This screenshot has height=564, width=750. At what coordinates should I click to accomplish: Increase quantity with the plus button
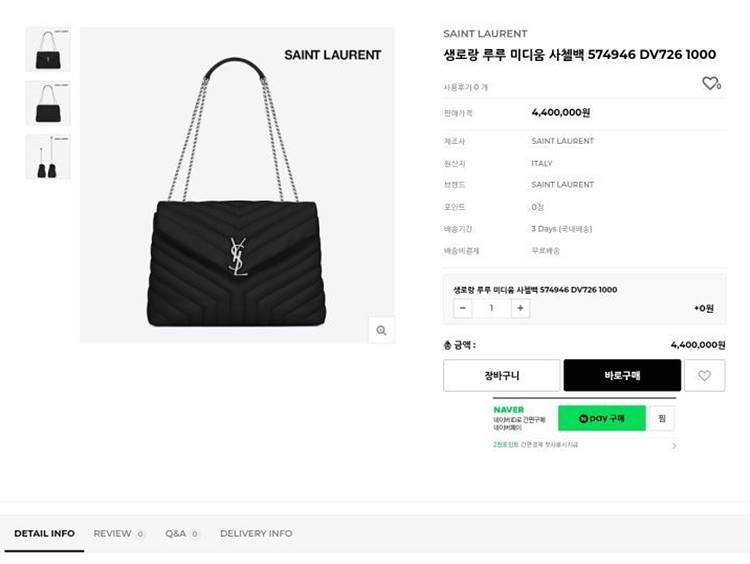click(520, 308)
